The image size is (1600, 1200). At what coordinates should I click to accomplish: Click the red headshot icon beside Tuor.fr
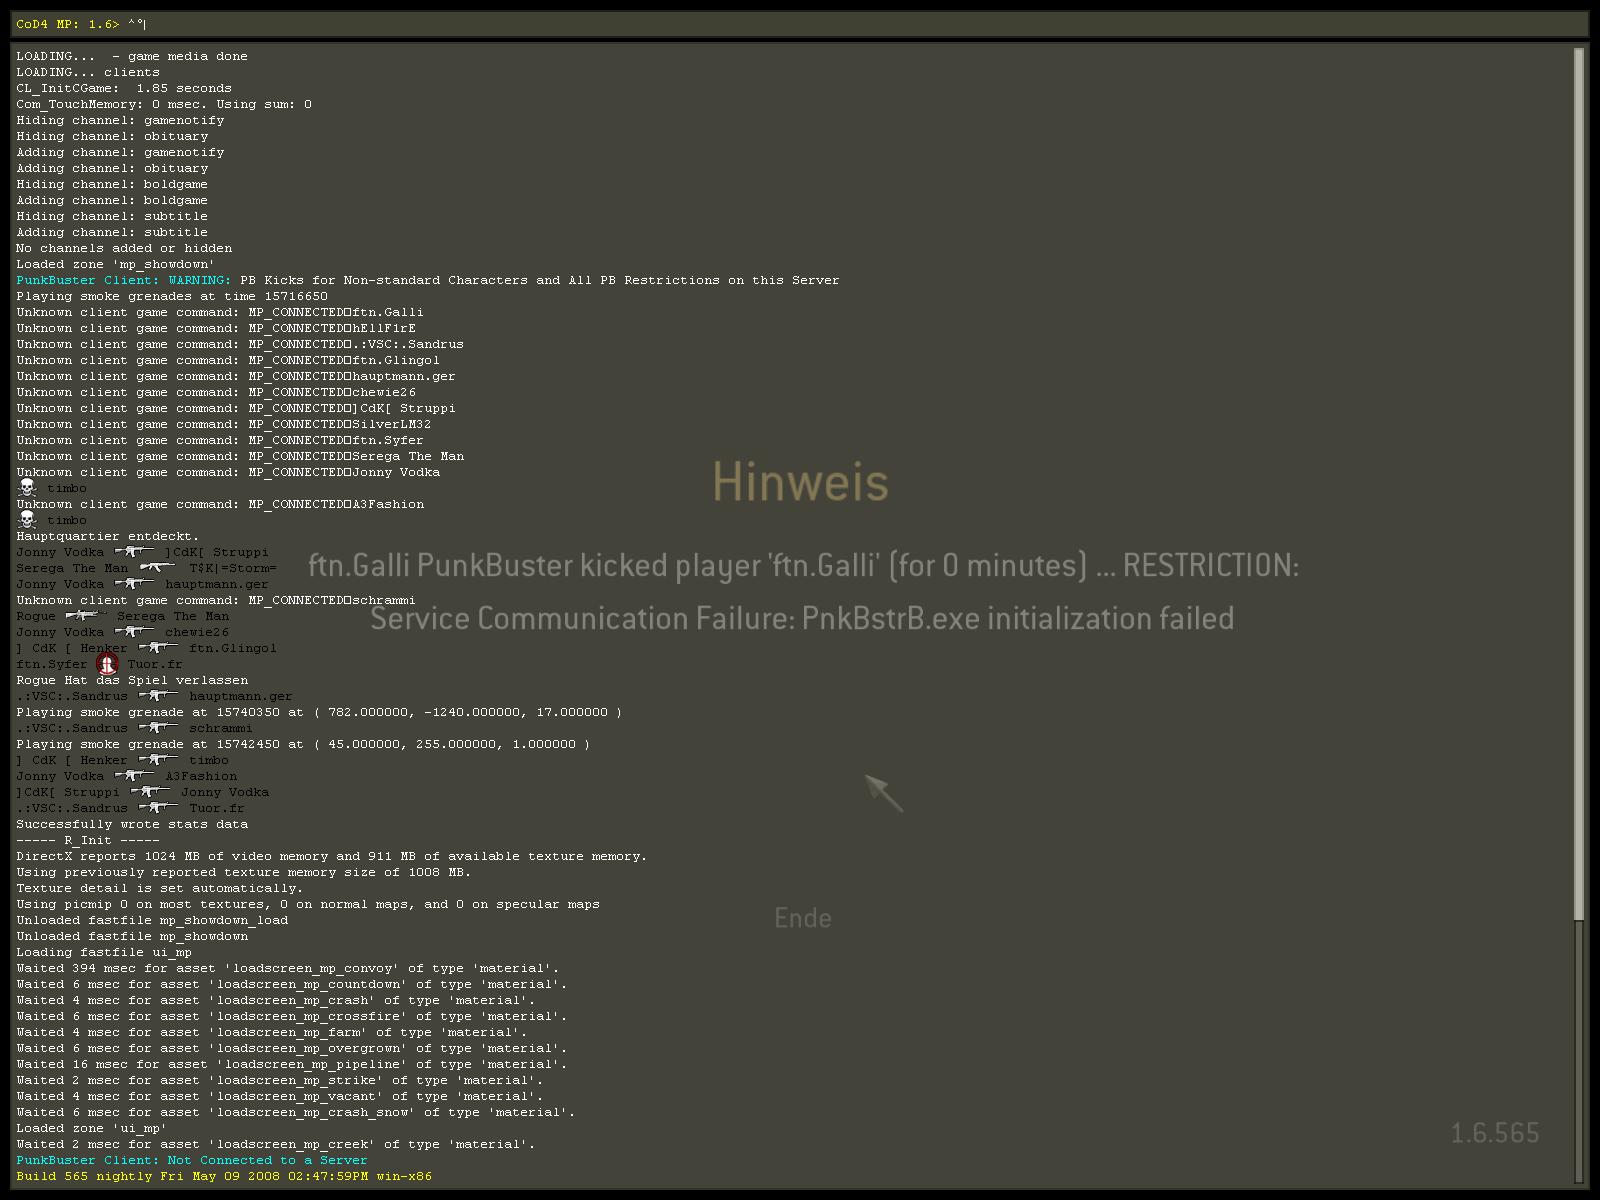[x=107, y=664]
